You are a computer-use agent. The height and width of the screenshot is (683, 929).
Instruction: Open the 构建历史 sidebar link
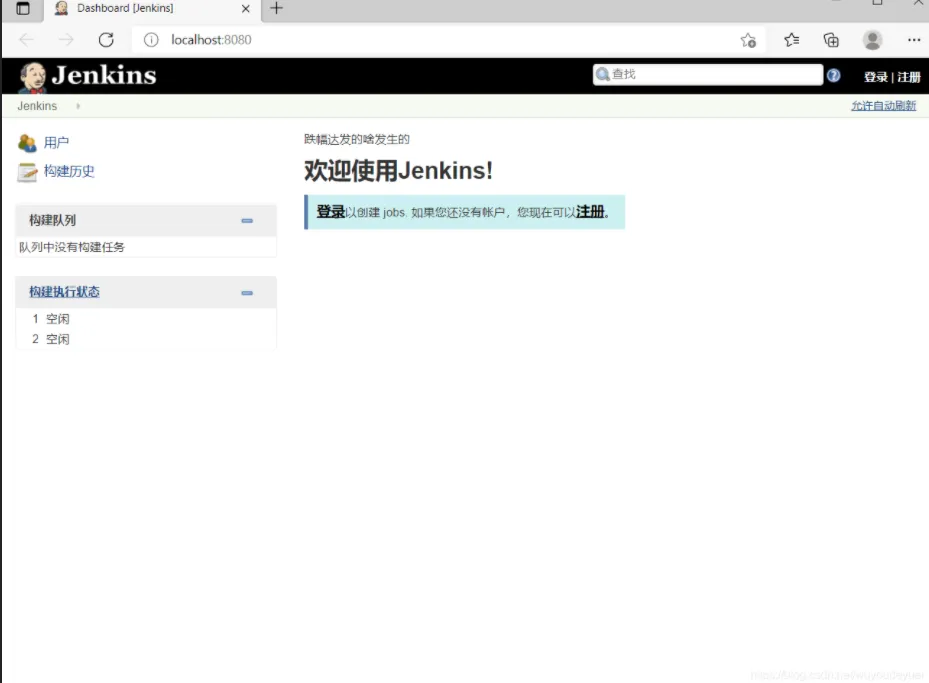pos(69,171)
